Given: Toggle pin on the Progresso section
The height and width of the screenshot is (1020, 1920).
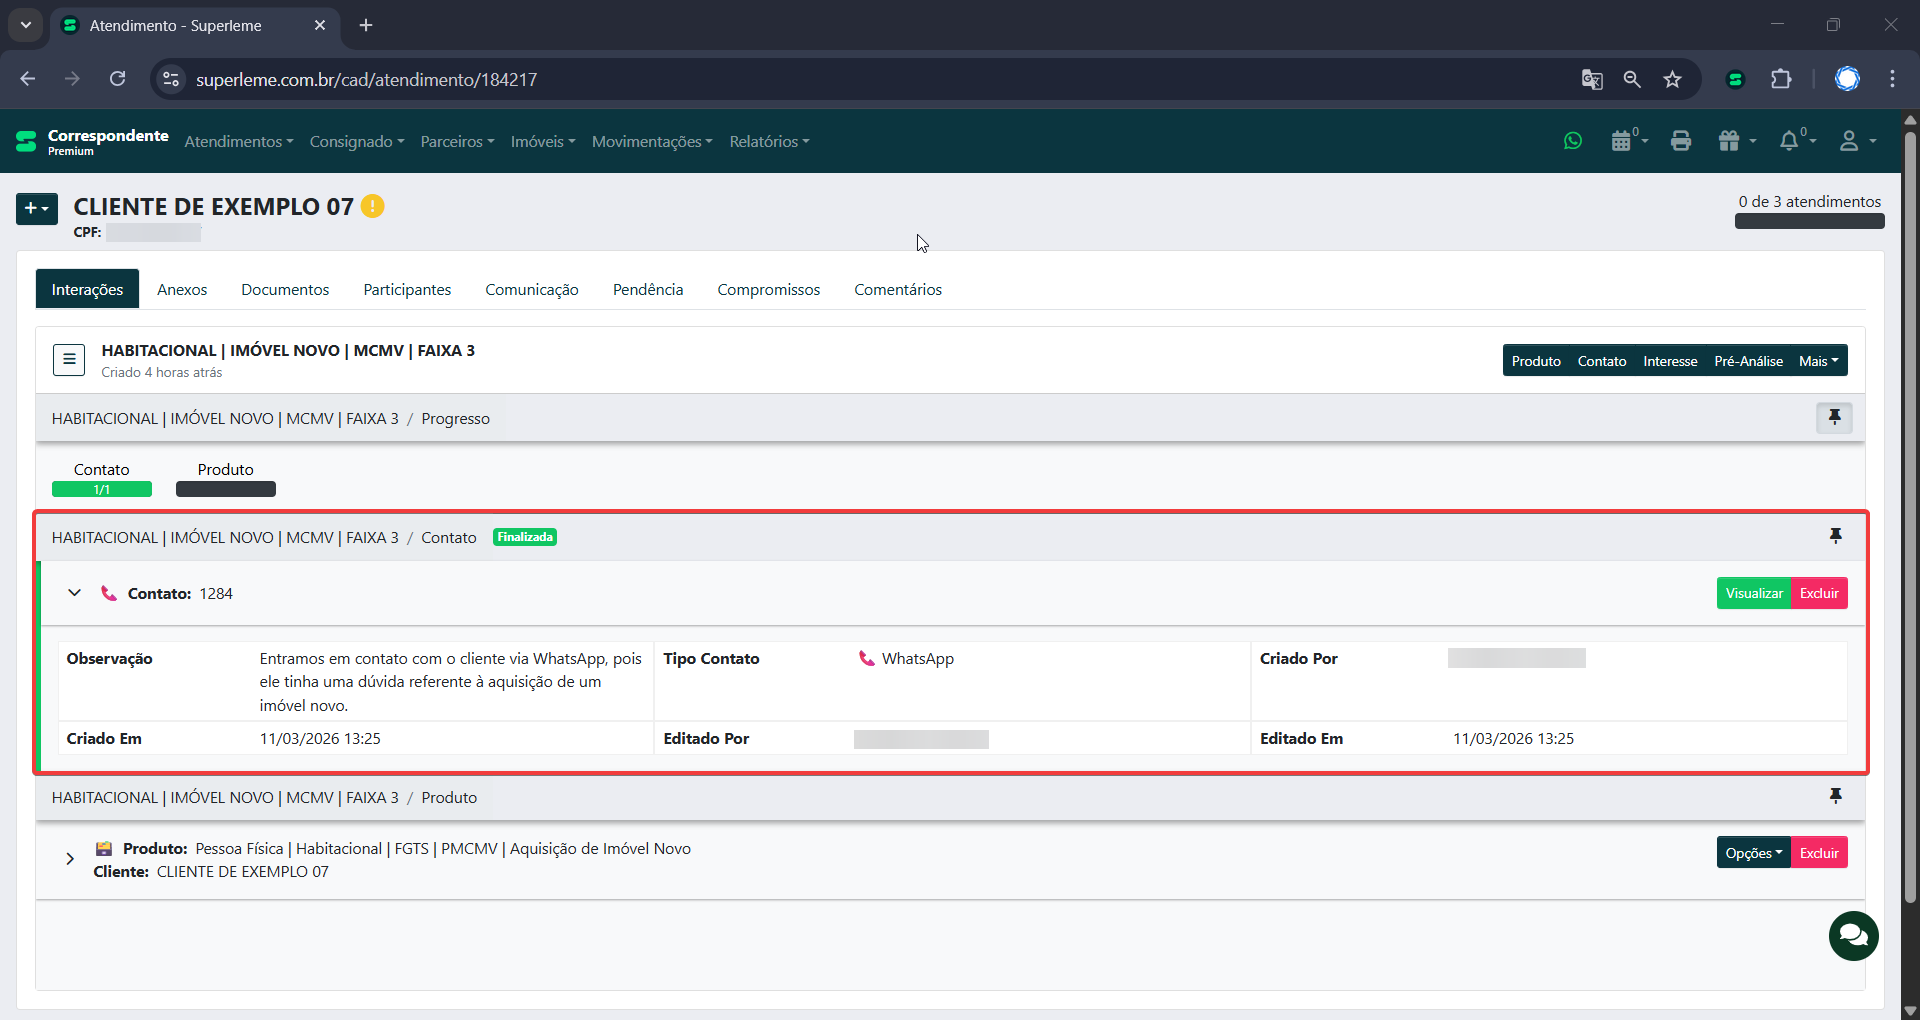Looking at the screenshot, I should click(1834, 417).
